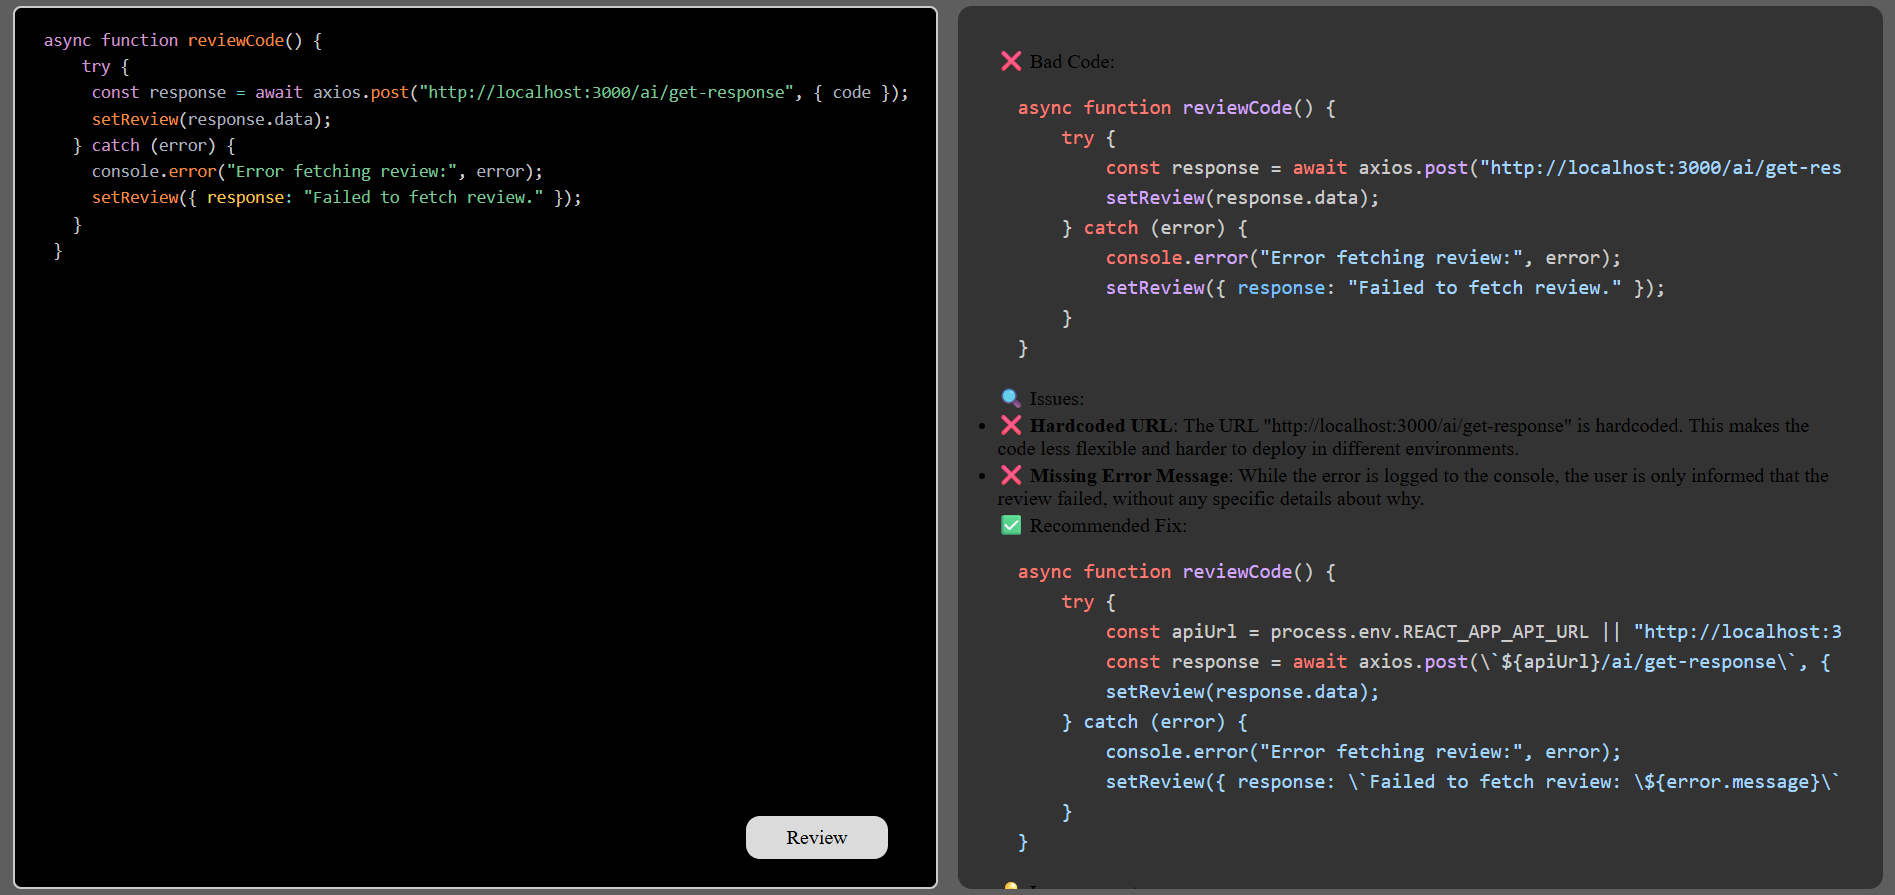Image resolution: width=1895 pixels, height=895 pixels.
Task: Click the '${apiUrl}/ai/get-response' line in the fix
Action: click(x=1468, y=662)
